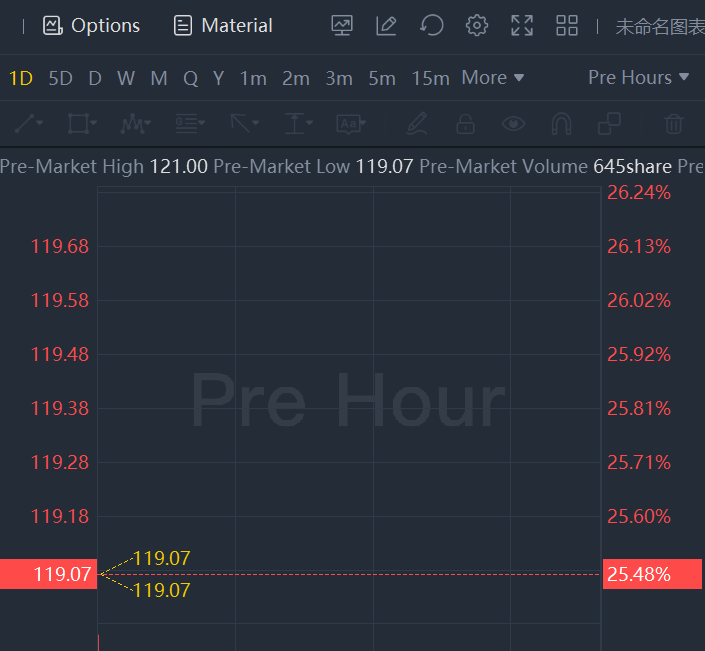Switch to the 5D timeframe tab
This screenshot has width=705, height=651.
click(x=61, y=78)
